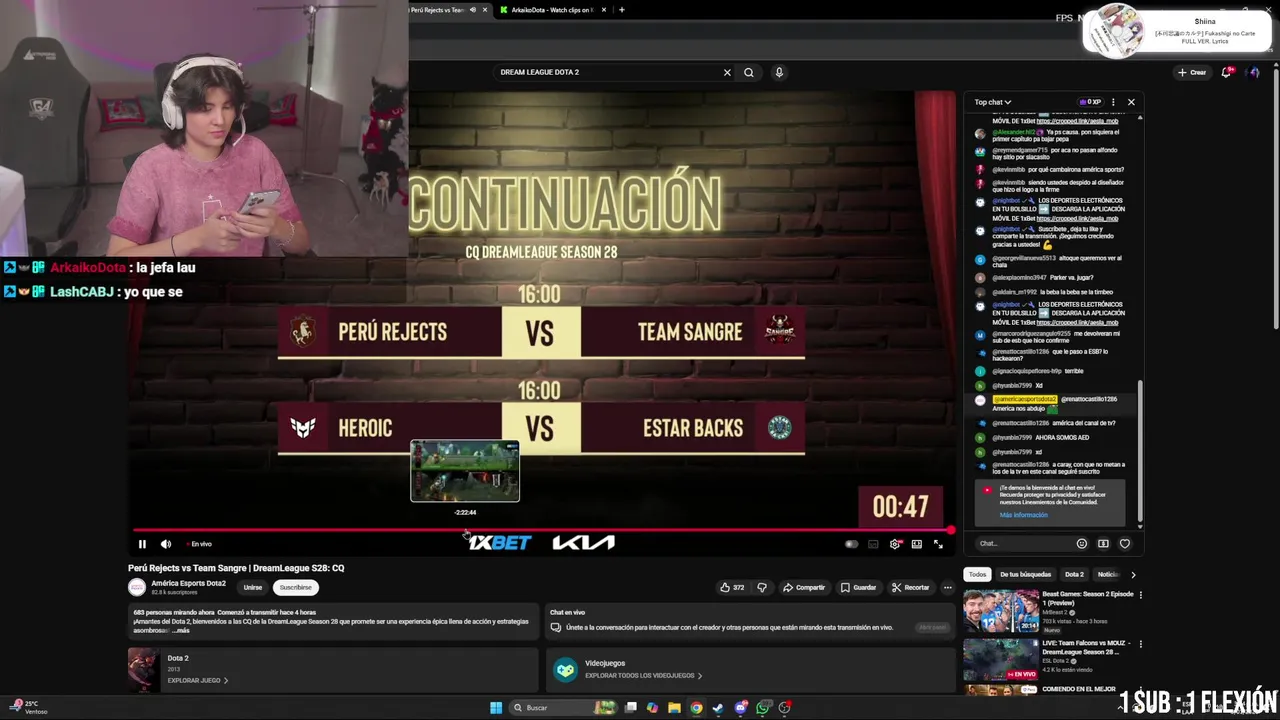The width and height of the screenshot is (1280, 720).
Task: Select the 'Todos' filter chip
Action: click(977, 574)
